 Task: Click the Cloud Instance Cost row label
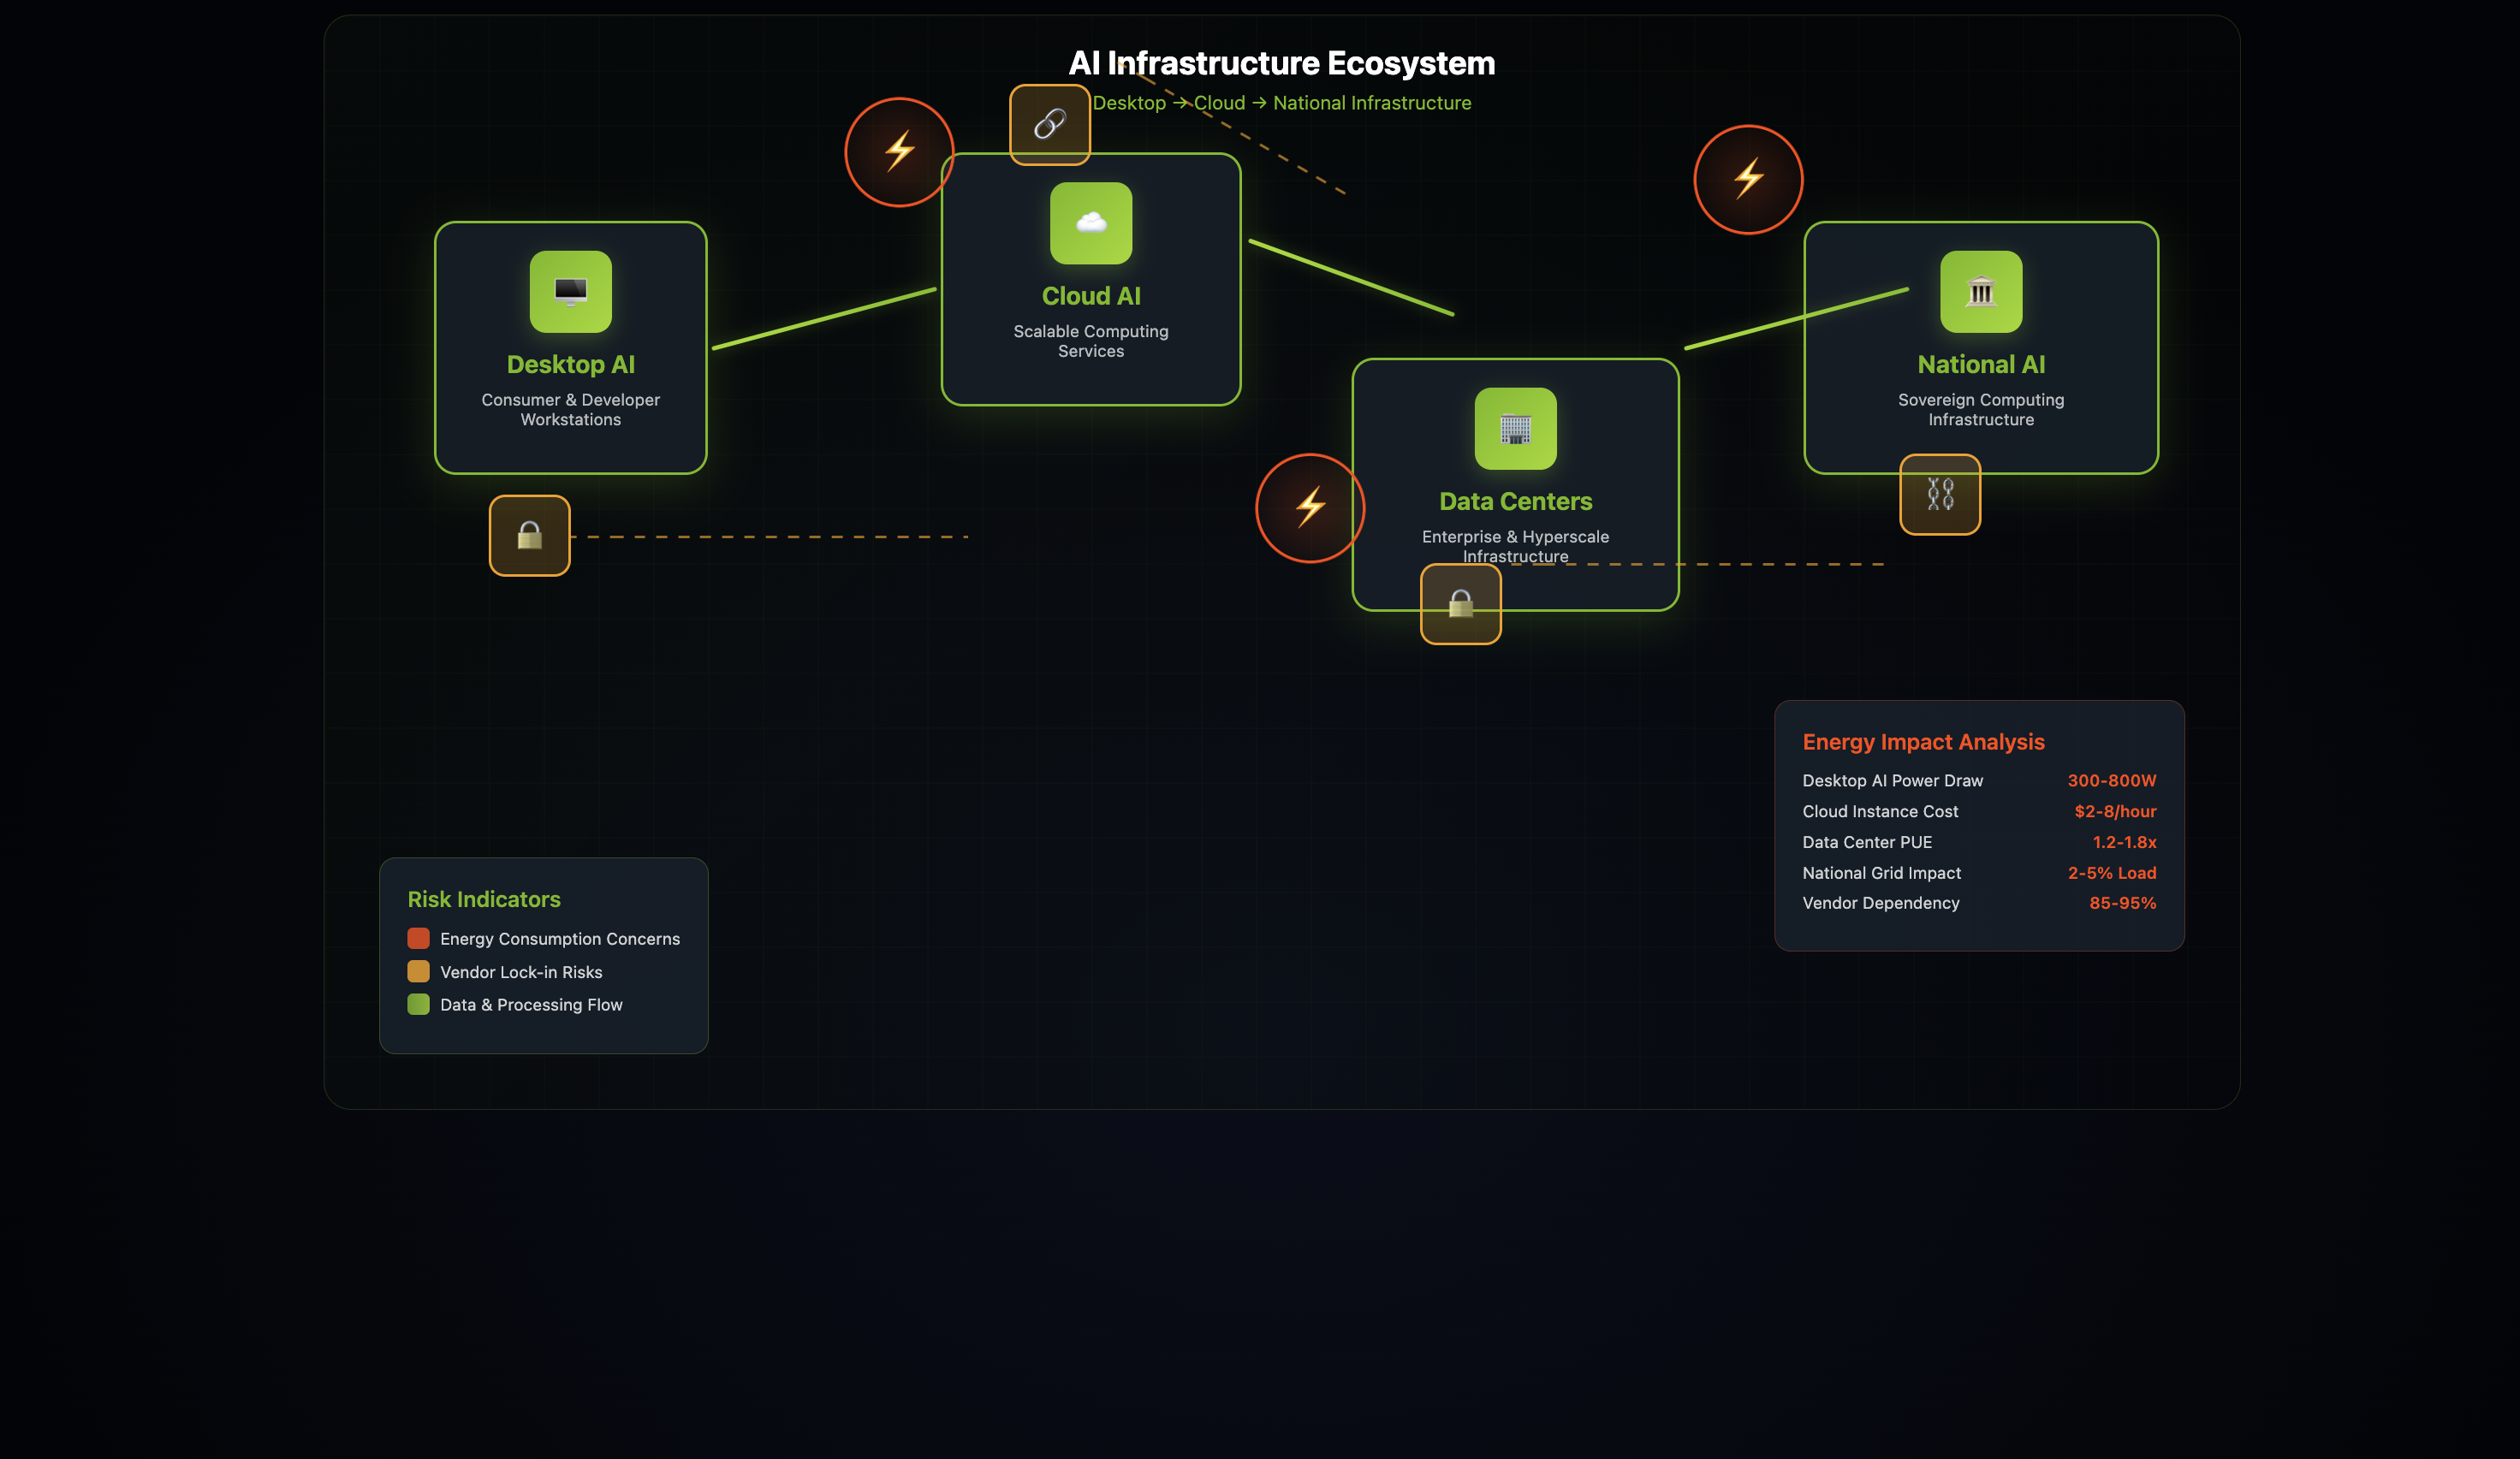pyautogui.click(x=1880, y=811)
